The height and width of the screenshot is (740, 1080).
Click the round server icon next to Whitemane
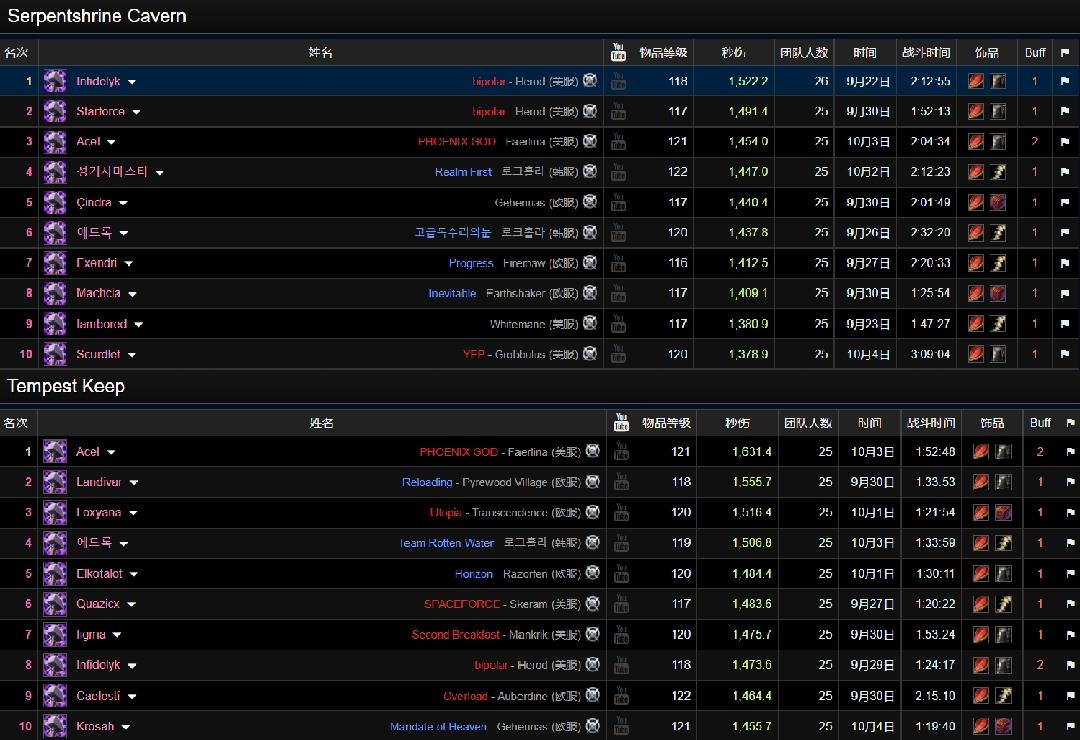click(590, 323)
